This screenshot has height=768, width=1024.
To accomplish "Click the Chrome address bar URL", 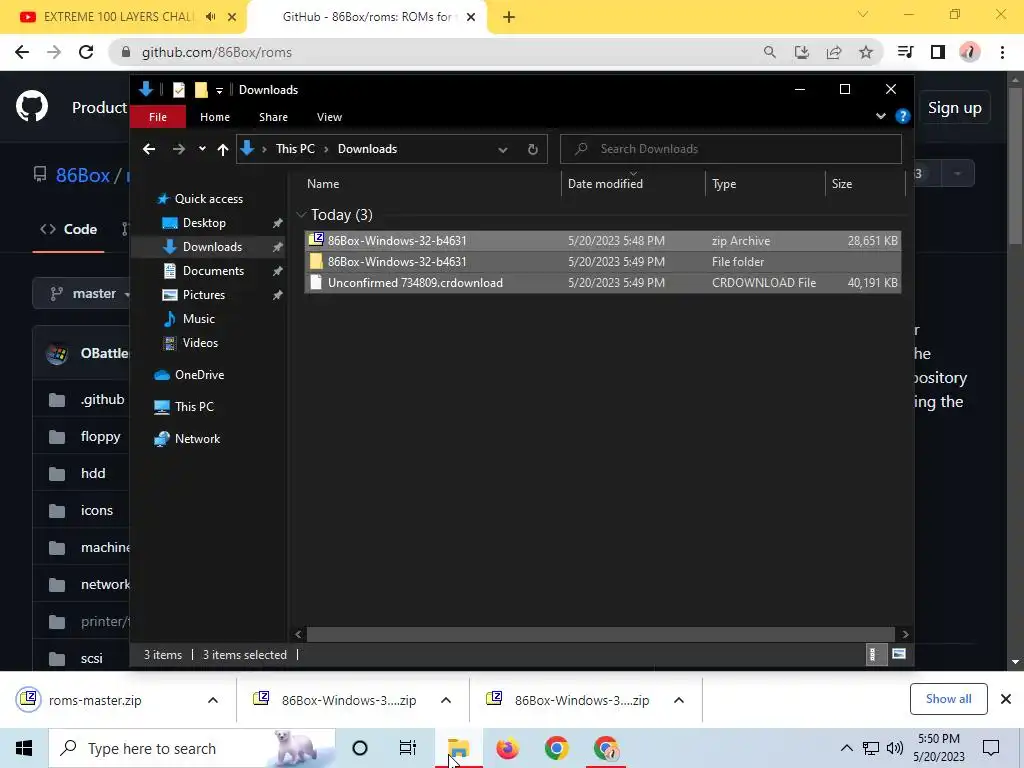I will tap(217, 52).
